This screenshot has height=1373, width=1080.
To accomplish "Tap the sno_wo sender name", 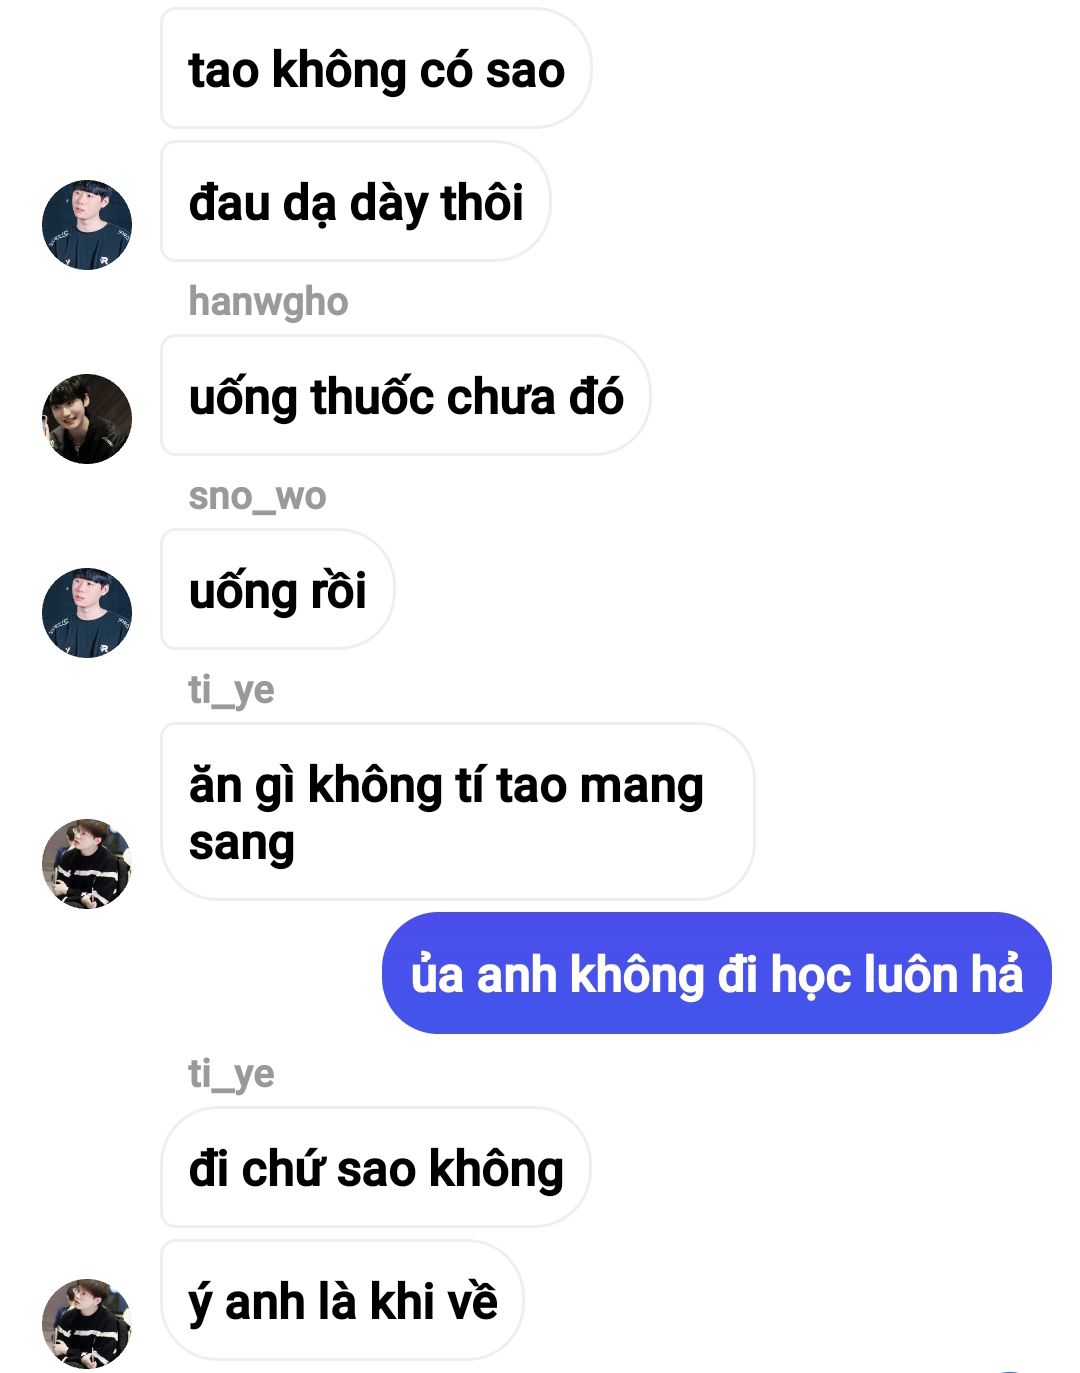I will tap(257, 496).
